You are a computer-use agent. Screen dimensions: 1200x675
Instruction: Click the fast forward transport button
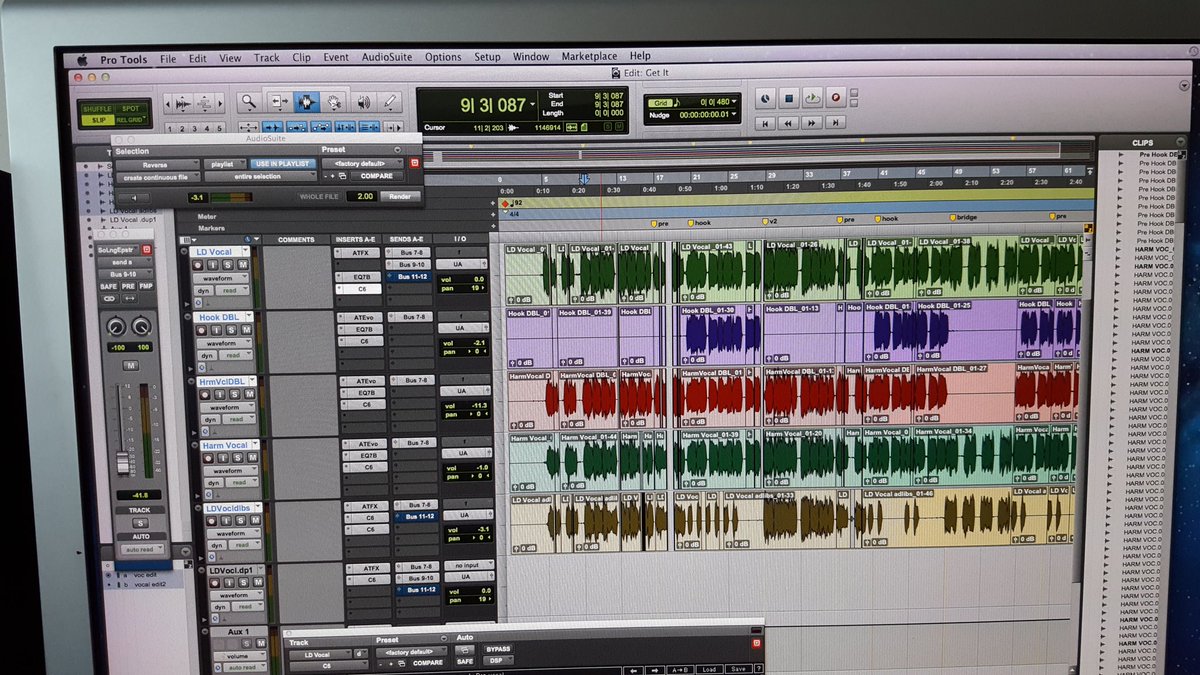812,123
